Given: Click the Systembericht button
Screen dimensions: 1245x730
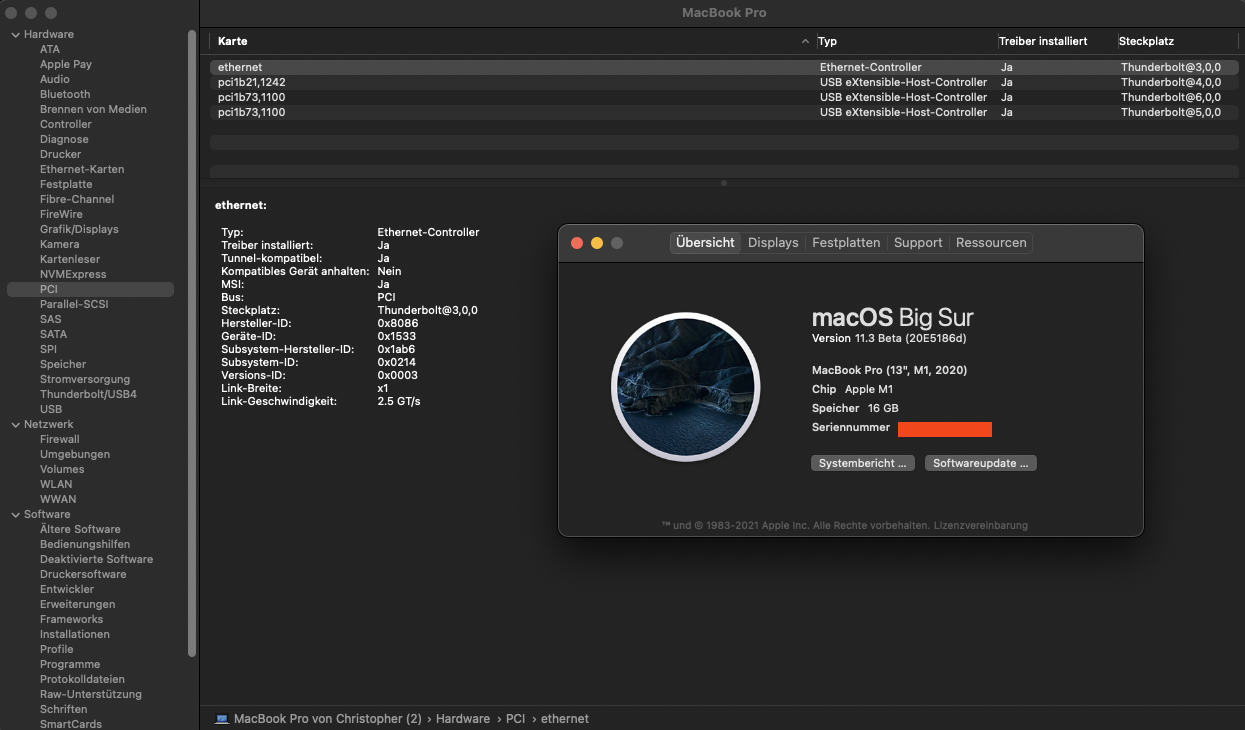Looking at the screenshot, I should (x=863, y=463).
